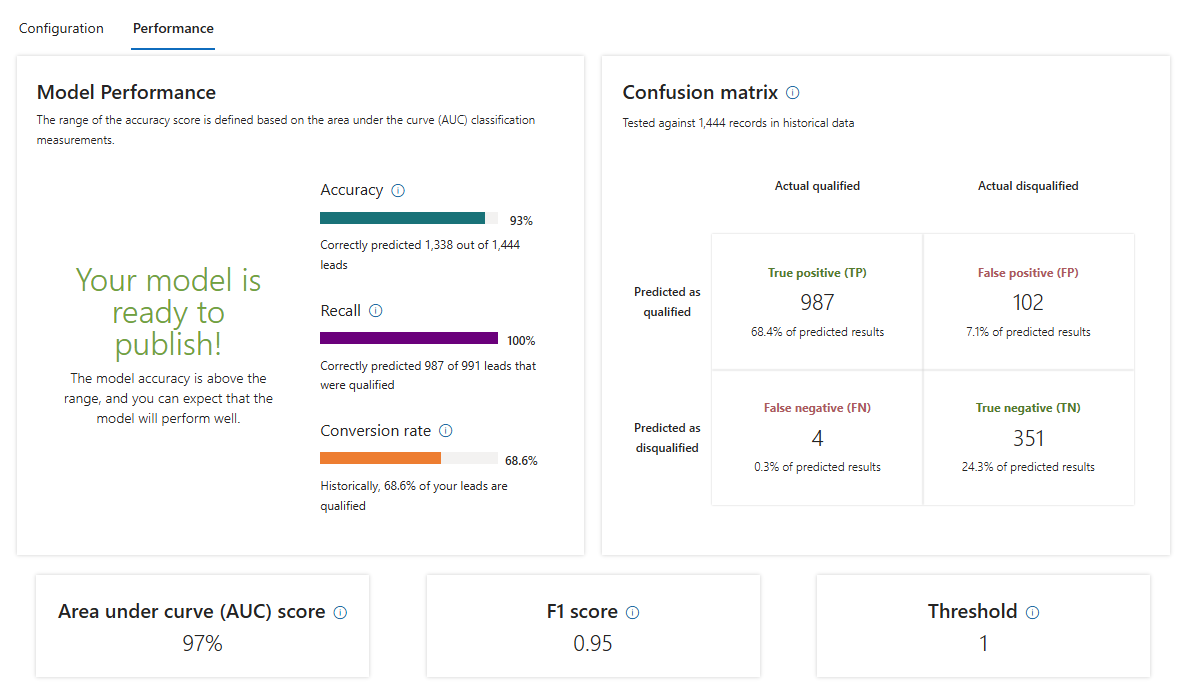The width and height of the screenshot is (1185, 688).
Task: Click the 'ready to publish' message
Action: click(x=168, y=312)
